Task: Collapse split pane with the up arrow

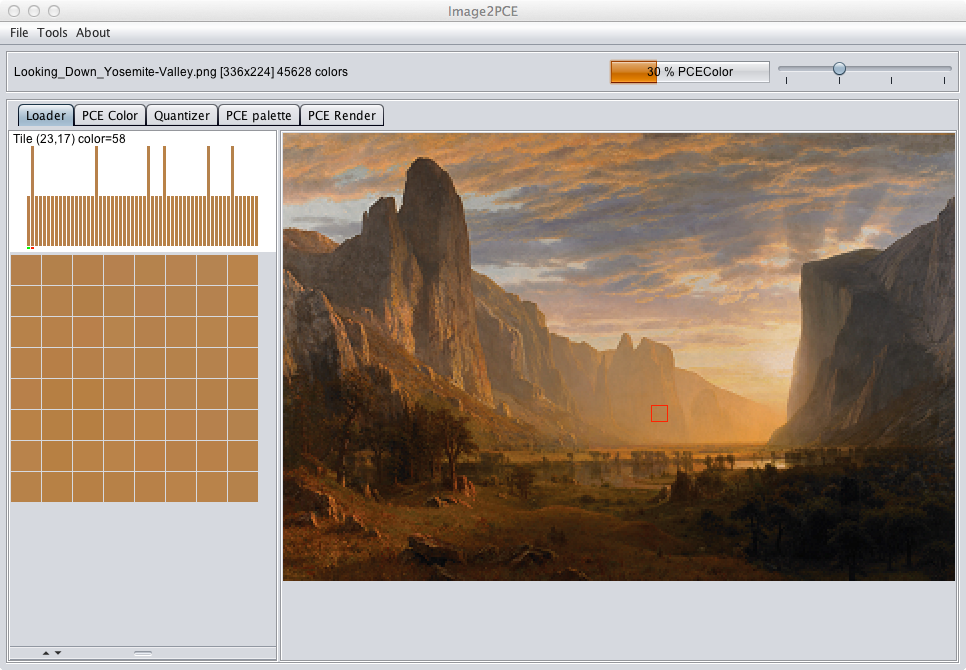Action: coord(46,653)
